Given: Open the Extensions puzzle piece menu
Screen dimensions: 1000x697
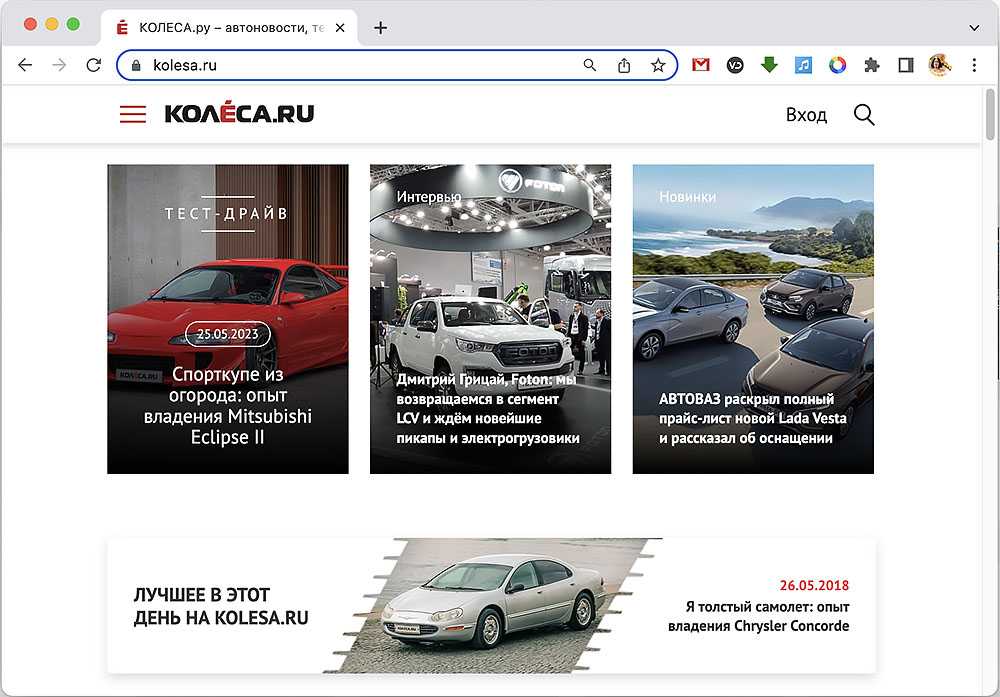Looking at the screenshot, I should tap(872, 65).
